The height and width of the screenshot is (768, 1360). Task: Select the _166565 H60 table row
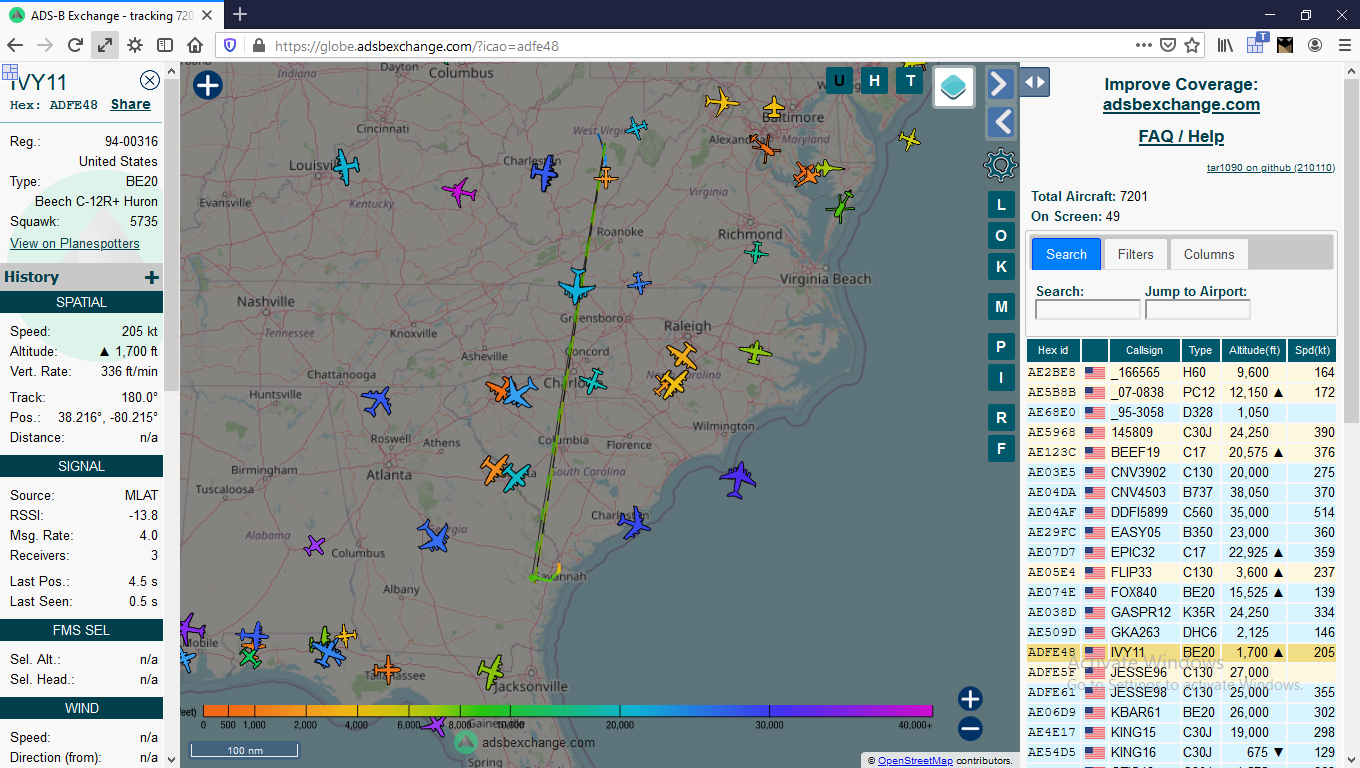coord(1182,372)
